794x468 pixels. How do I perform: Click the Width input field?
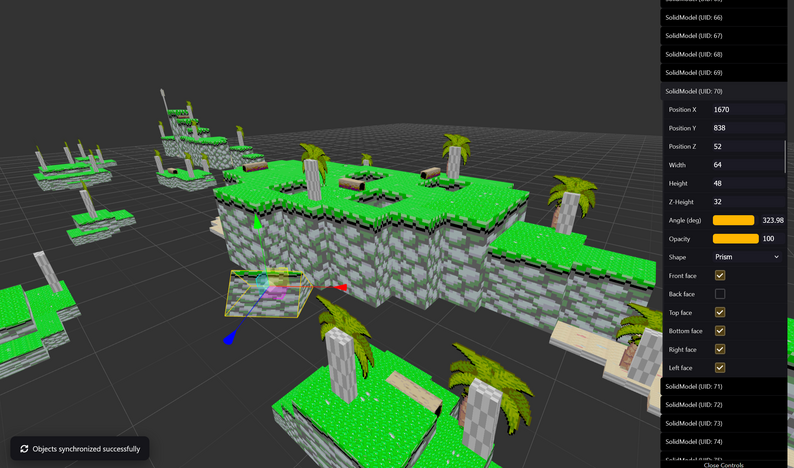749,165
